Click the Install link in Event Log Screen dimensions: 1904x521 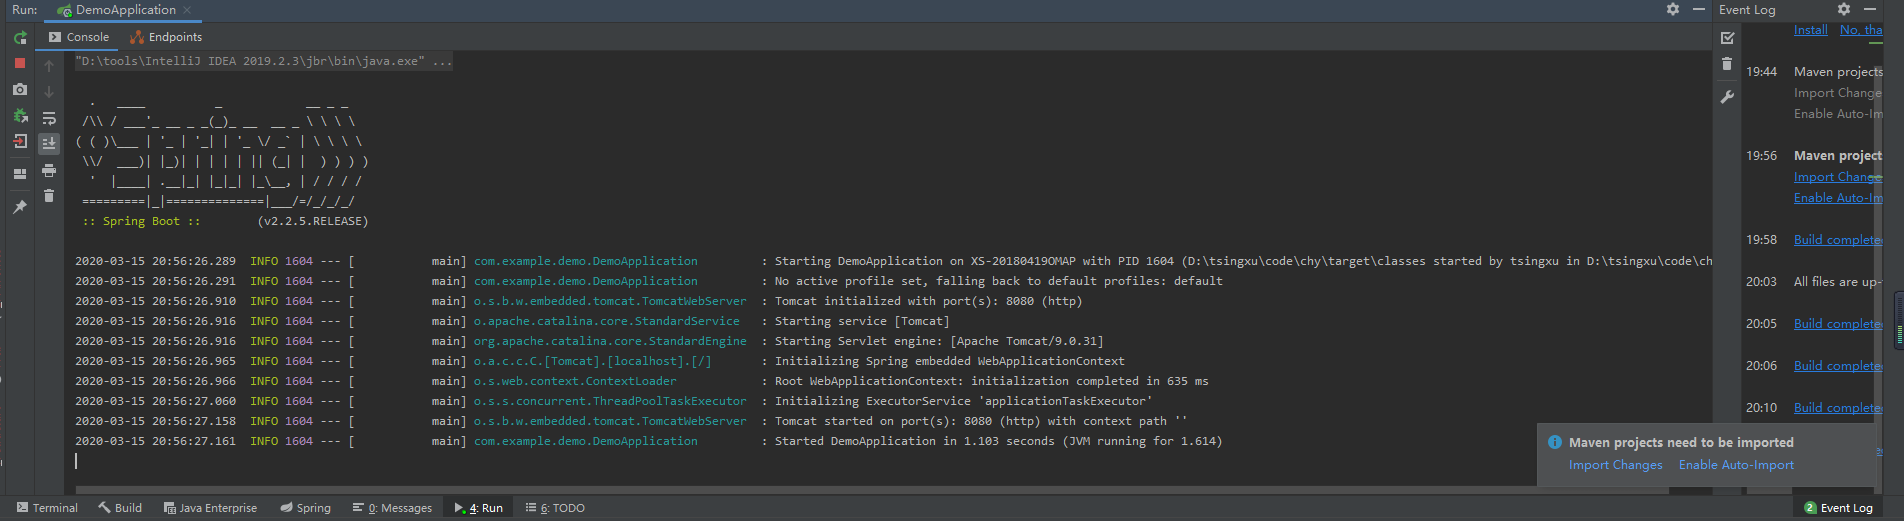click(1810, 30)
